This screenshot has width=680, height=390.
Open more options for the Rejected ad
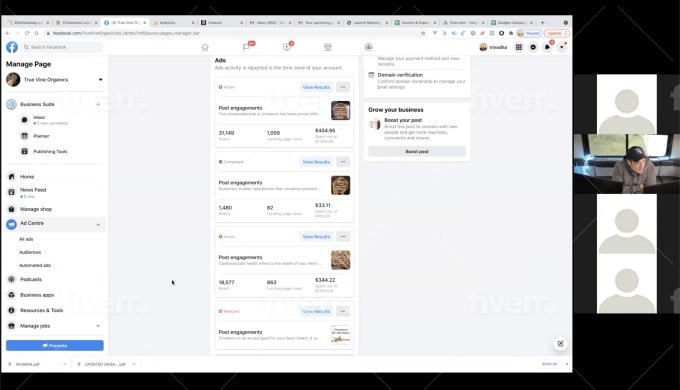[x=343, y=311]
